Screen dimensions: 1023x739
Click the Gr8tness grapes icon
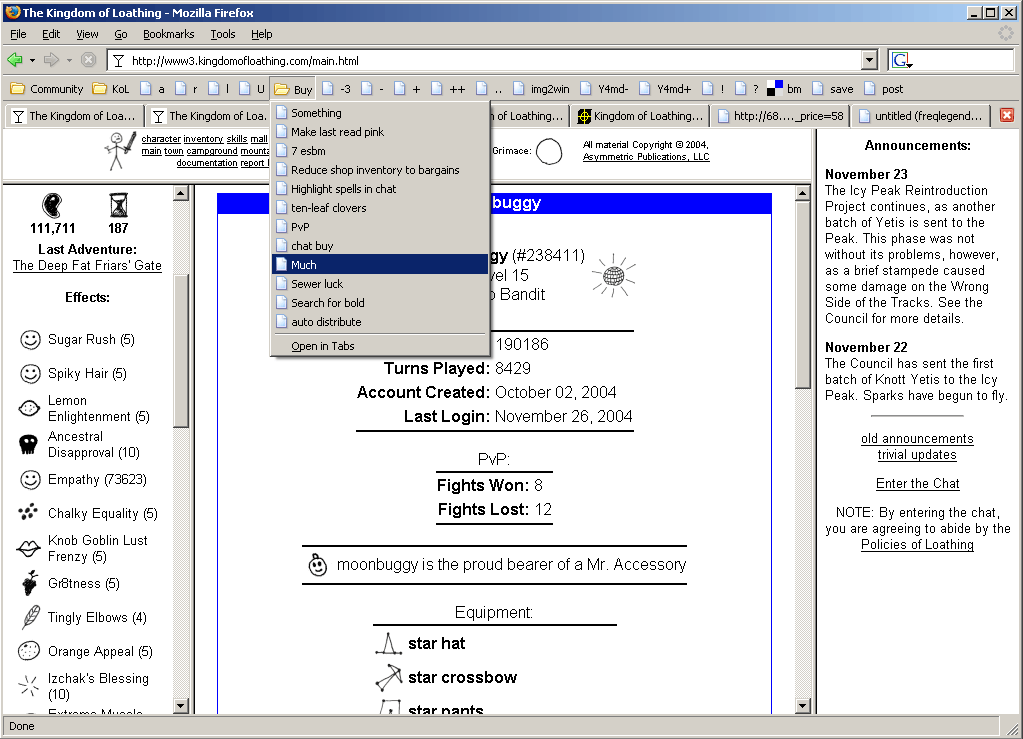(30, 583)
